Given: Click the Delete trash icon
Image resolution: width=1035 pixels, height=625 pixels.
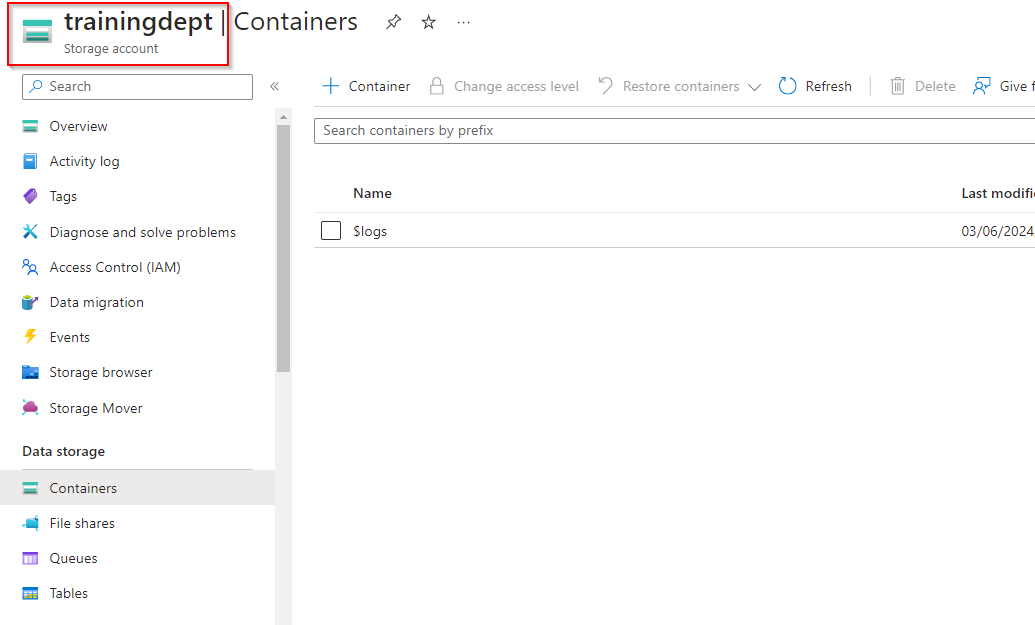Looking at the screenshot, I should (898, 86).
